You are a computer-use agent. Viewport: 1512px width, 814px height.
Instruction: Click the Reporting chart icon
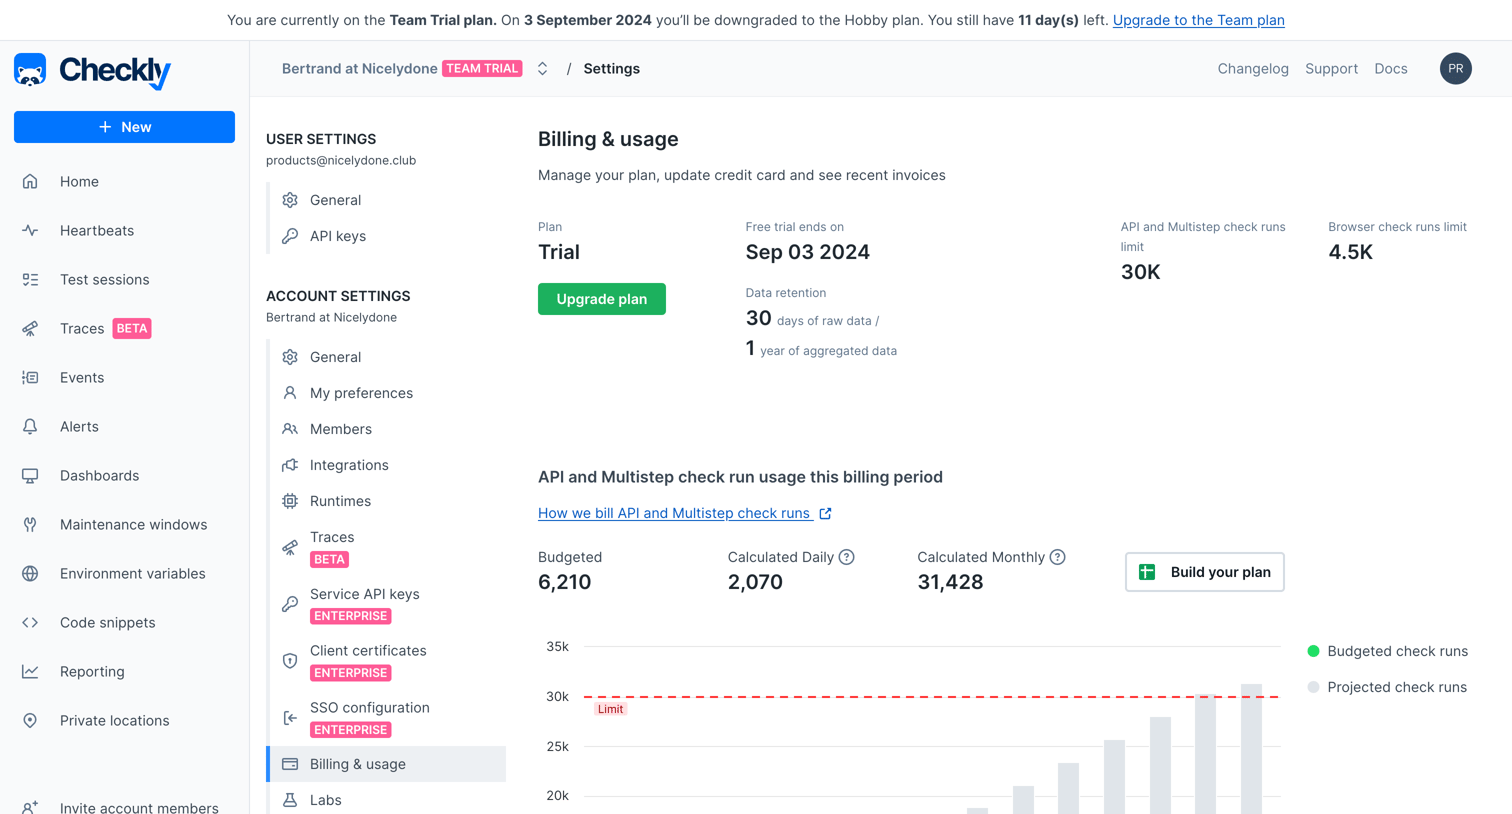(30, 671)
